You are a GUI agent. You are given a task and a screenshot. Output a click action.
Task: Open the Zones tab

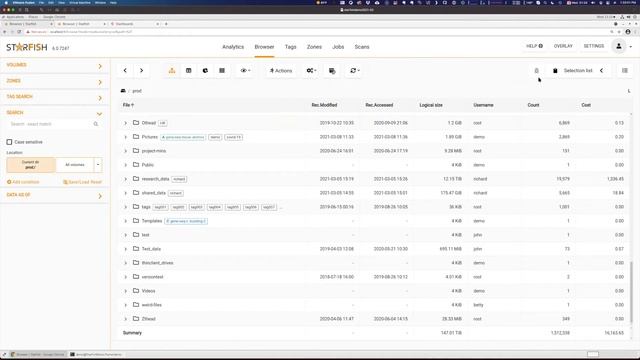pos(314,47)
